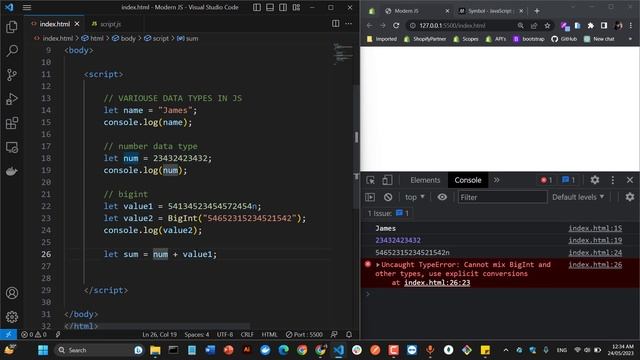This screenshot has height=360, width=640.
Task: Open More Actions in editor title
Action: [349, 24]
